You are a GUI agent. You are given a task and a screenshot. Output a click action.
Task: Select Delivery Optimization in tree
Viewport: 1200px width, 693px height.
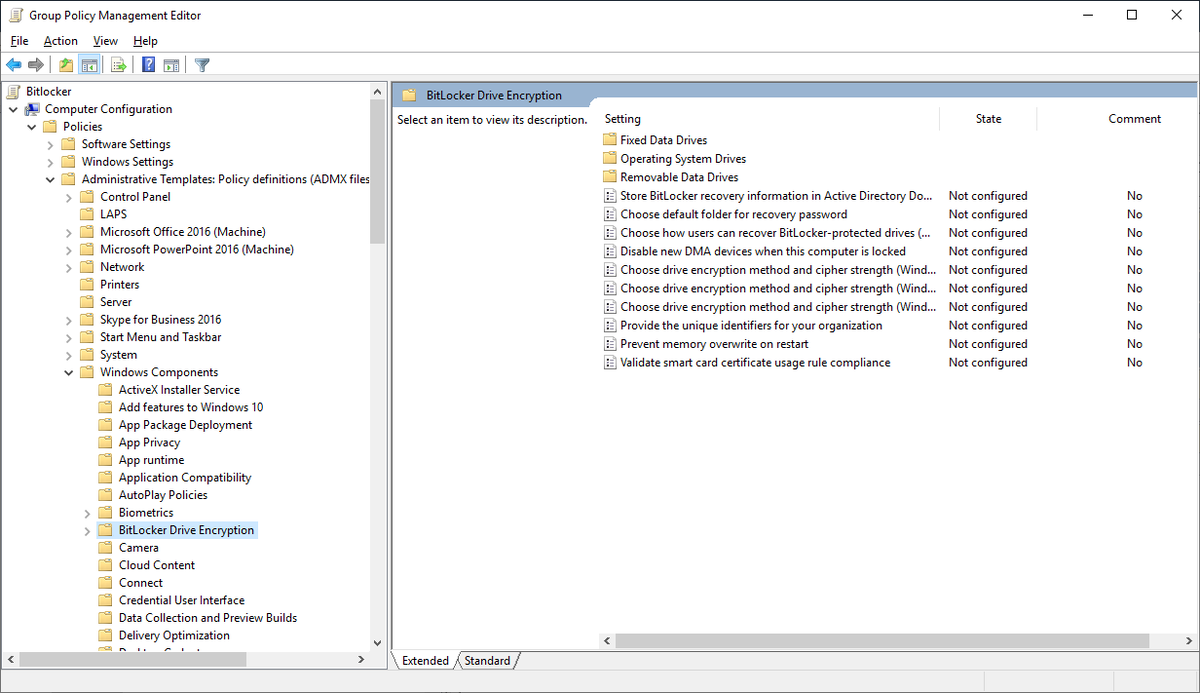point(174,635)
